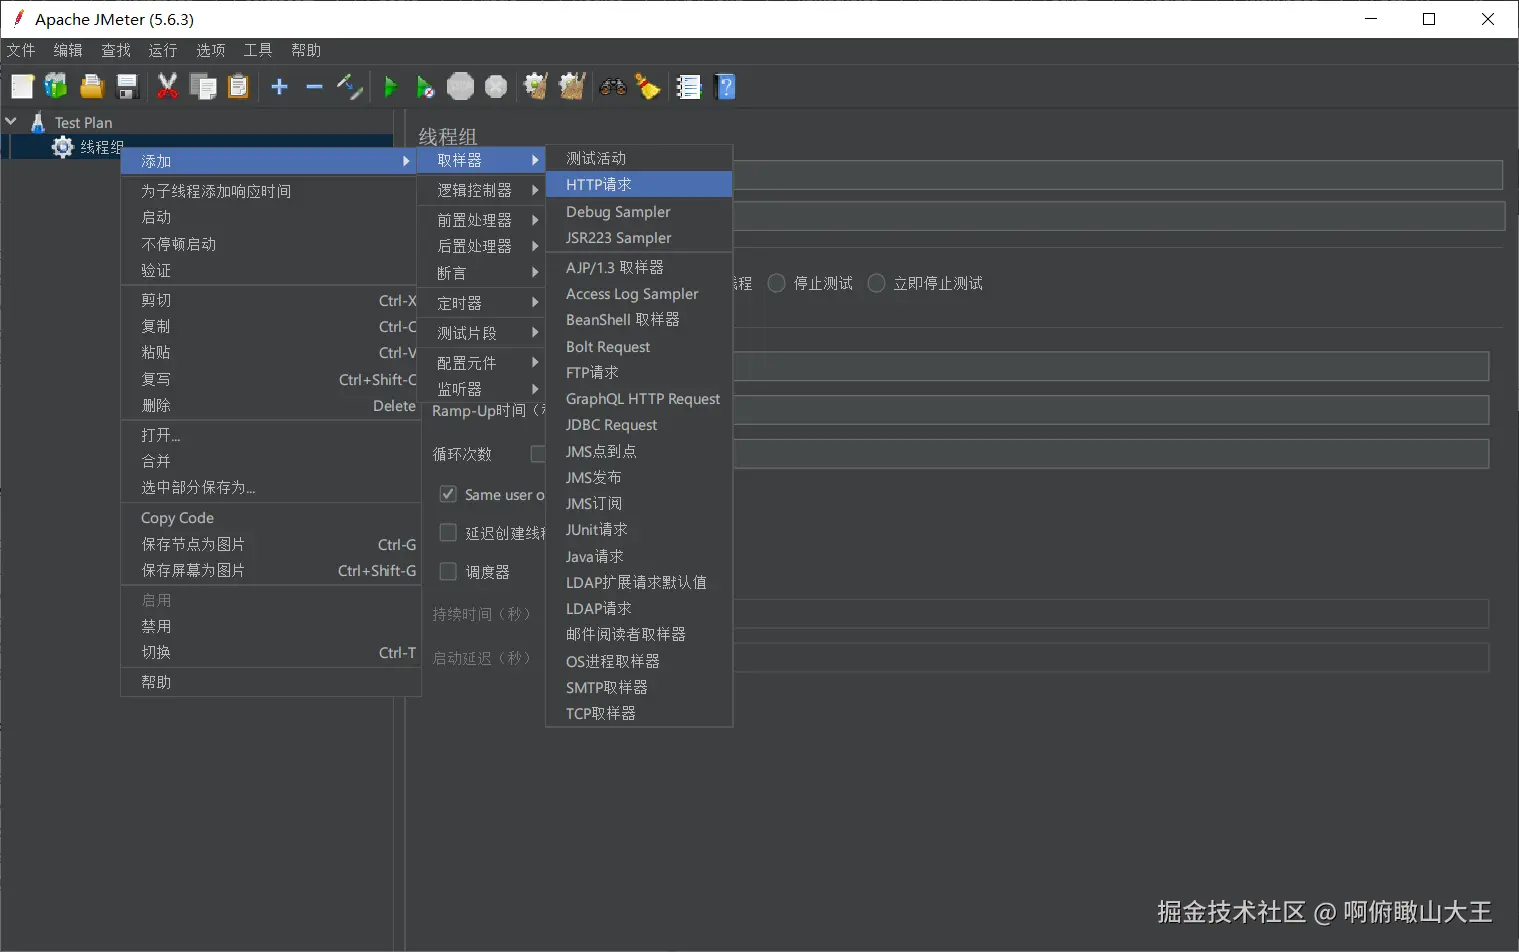1519x952 pixels.
Task: Expand the 前置处理器 submenu
Action: click(481, 220)
